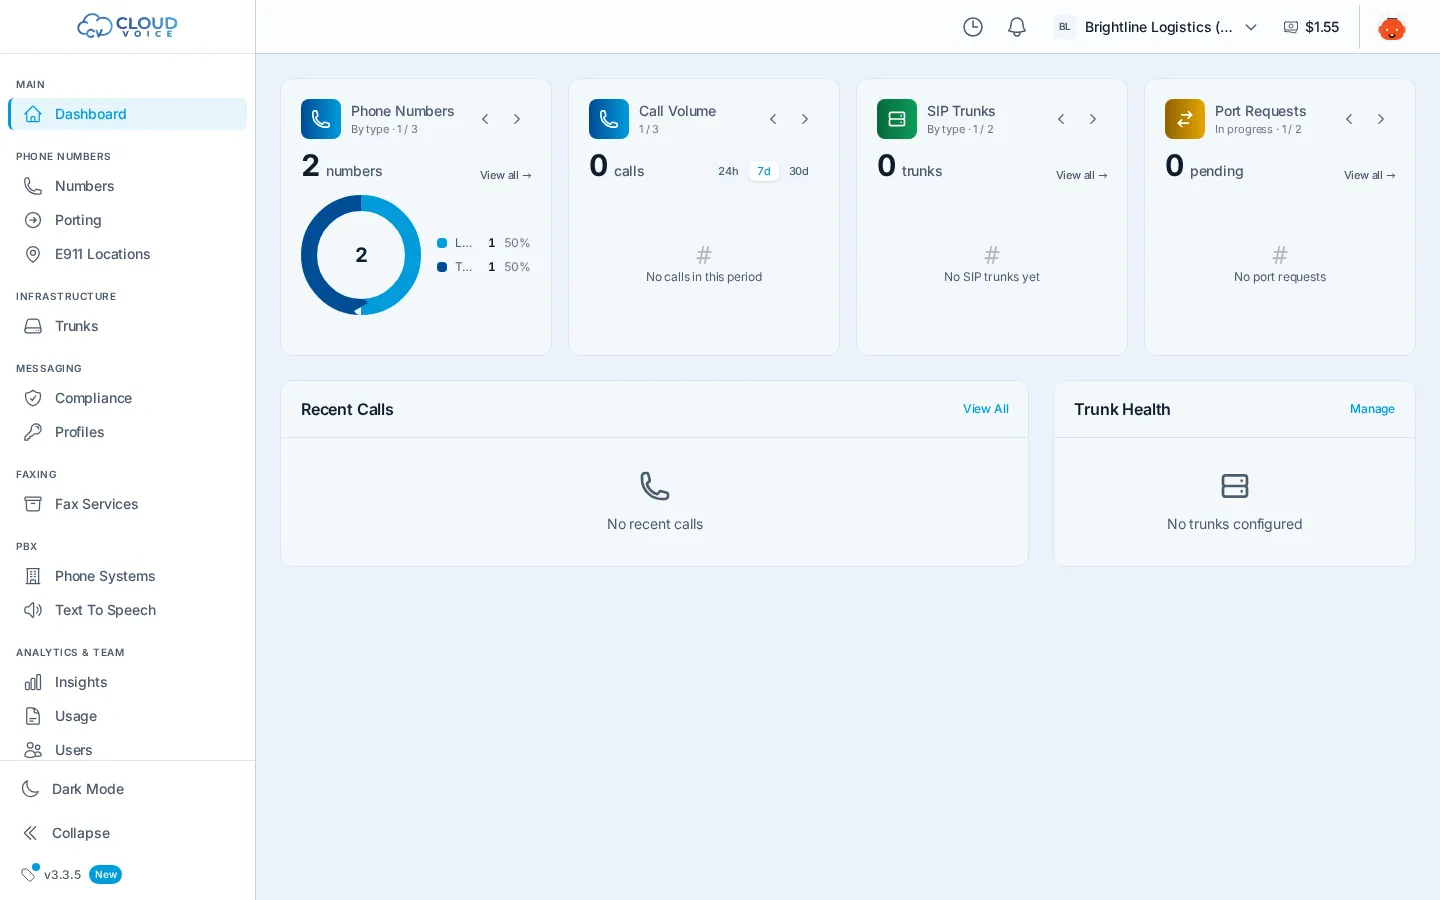Click the Port Requests orange icon
The height and width of the screenshot is (900, 1440).
1185,119
